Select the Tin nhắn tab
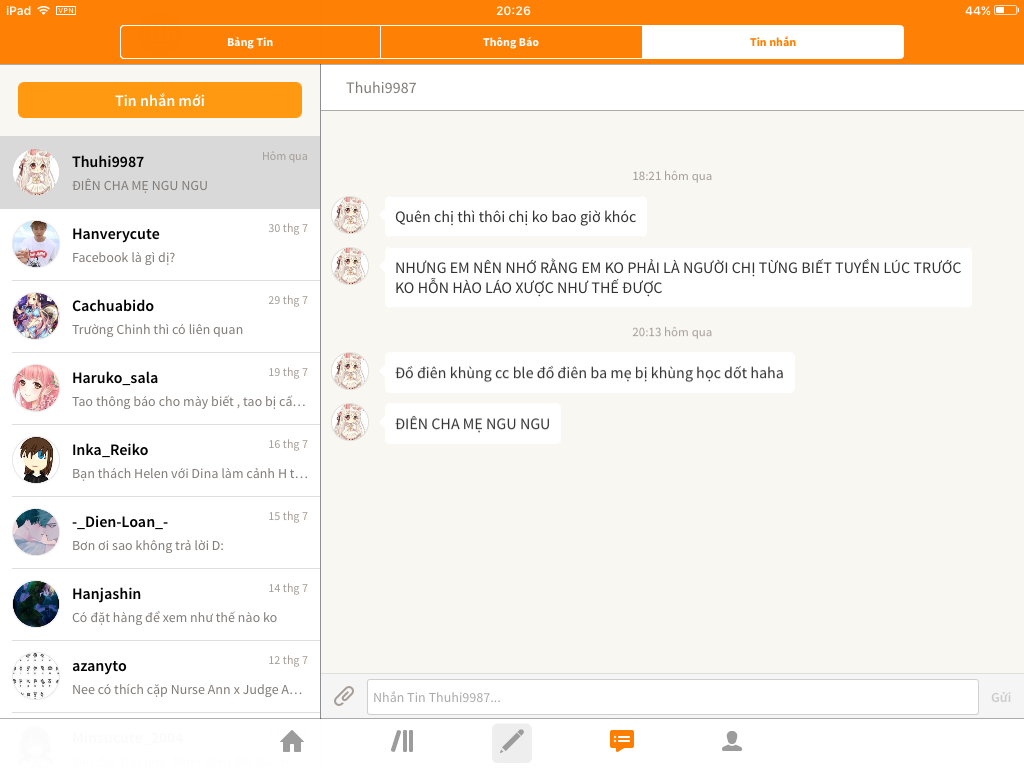This screenshot has height=768, width=1024. tap(773, 42)
